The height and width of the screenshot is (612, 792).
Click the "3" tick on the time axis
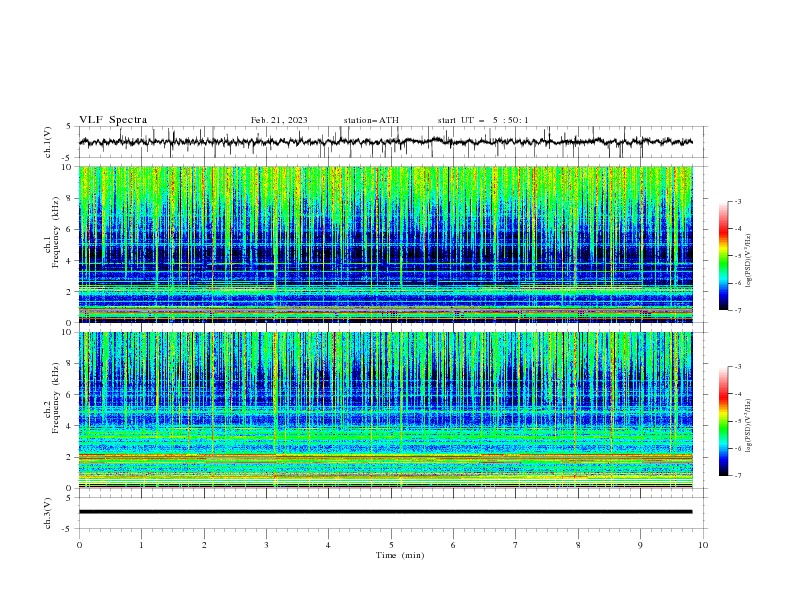coord(266,545)
